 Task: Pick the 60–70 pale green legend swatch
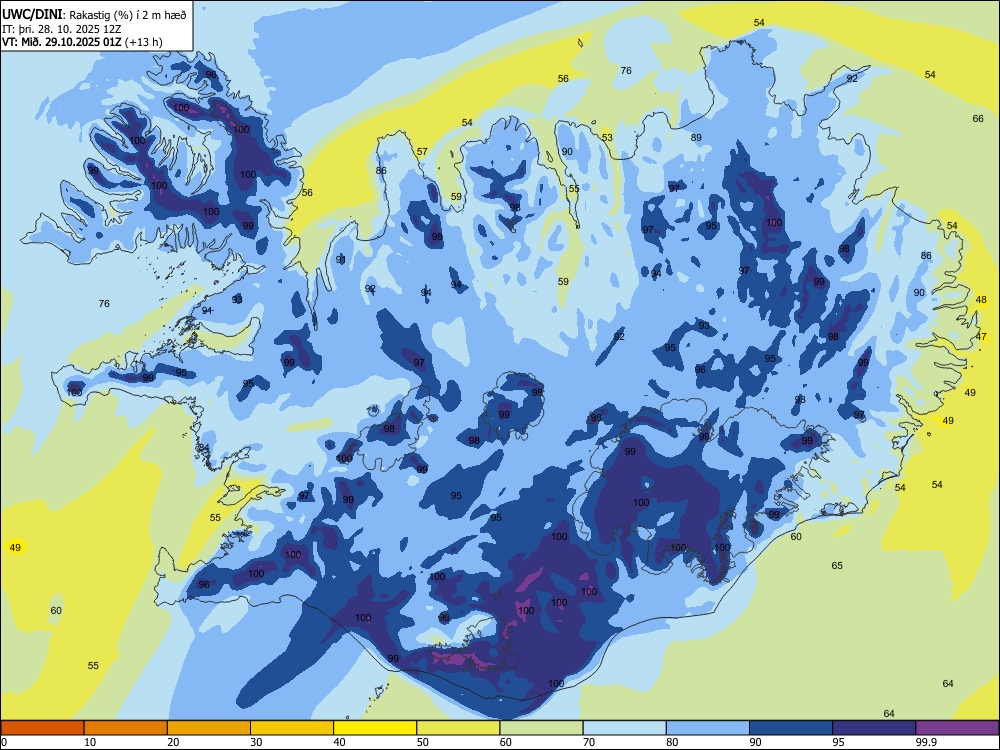541,728
